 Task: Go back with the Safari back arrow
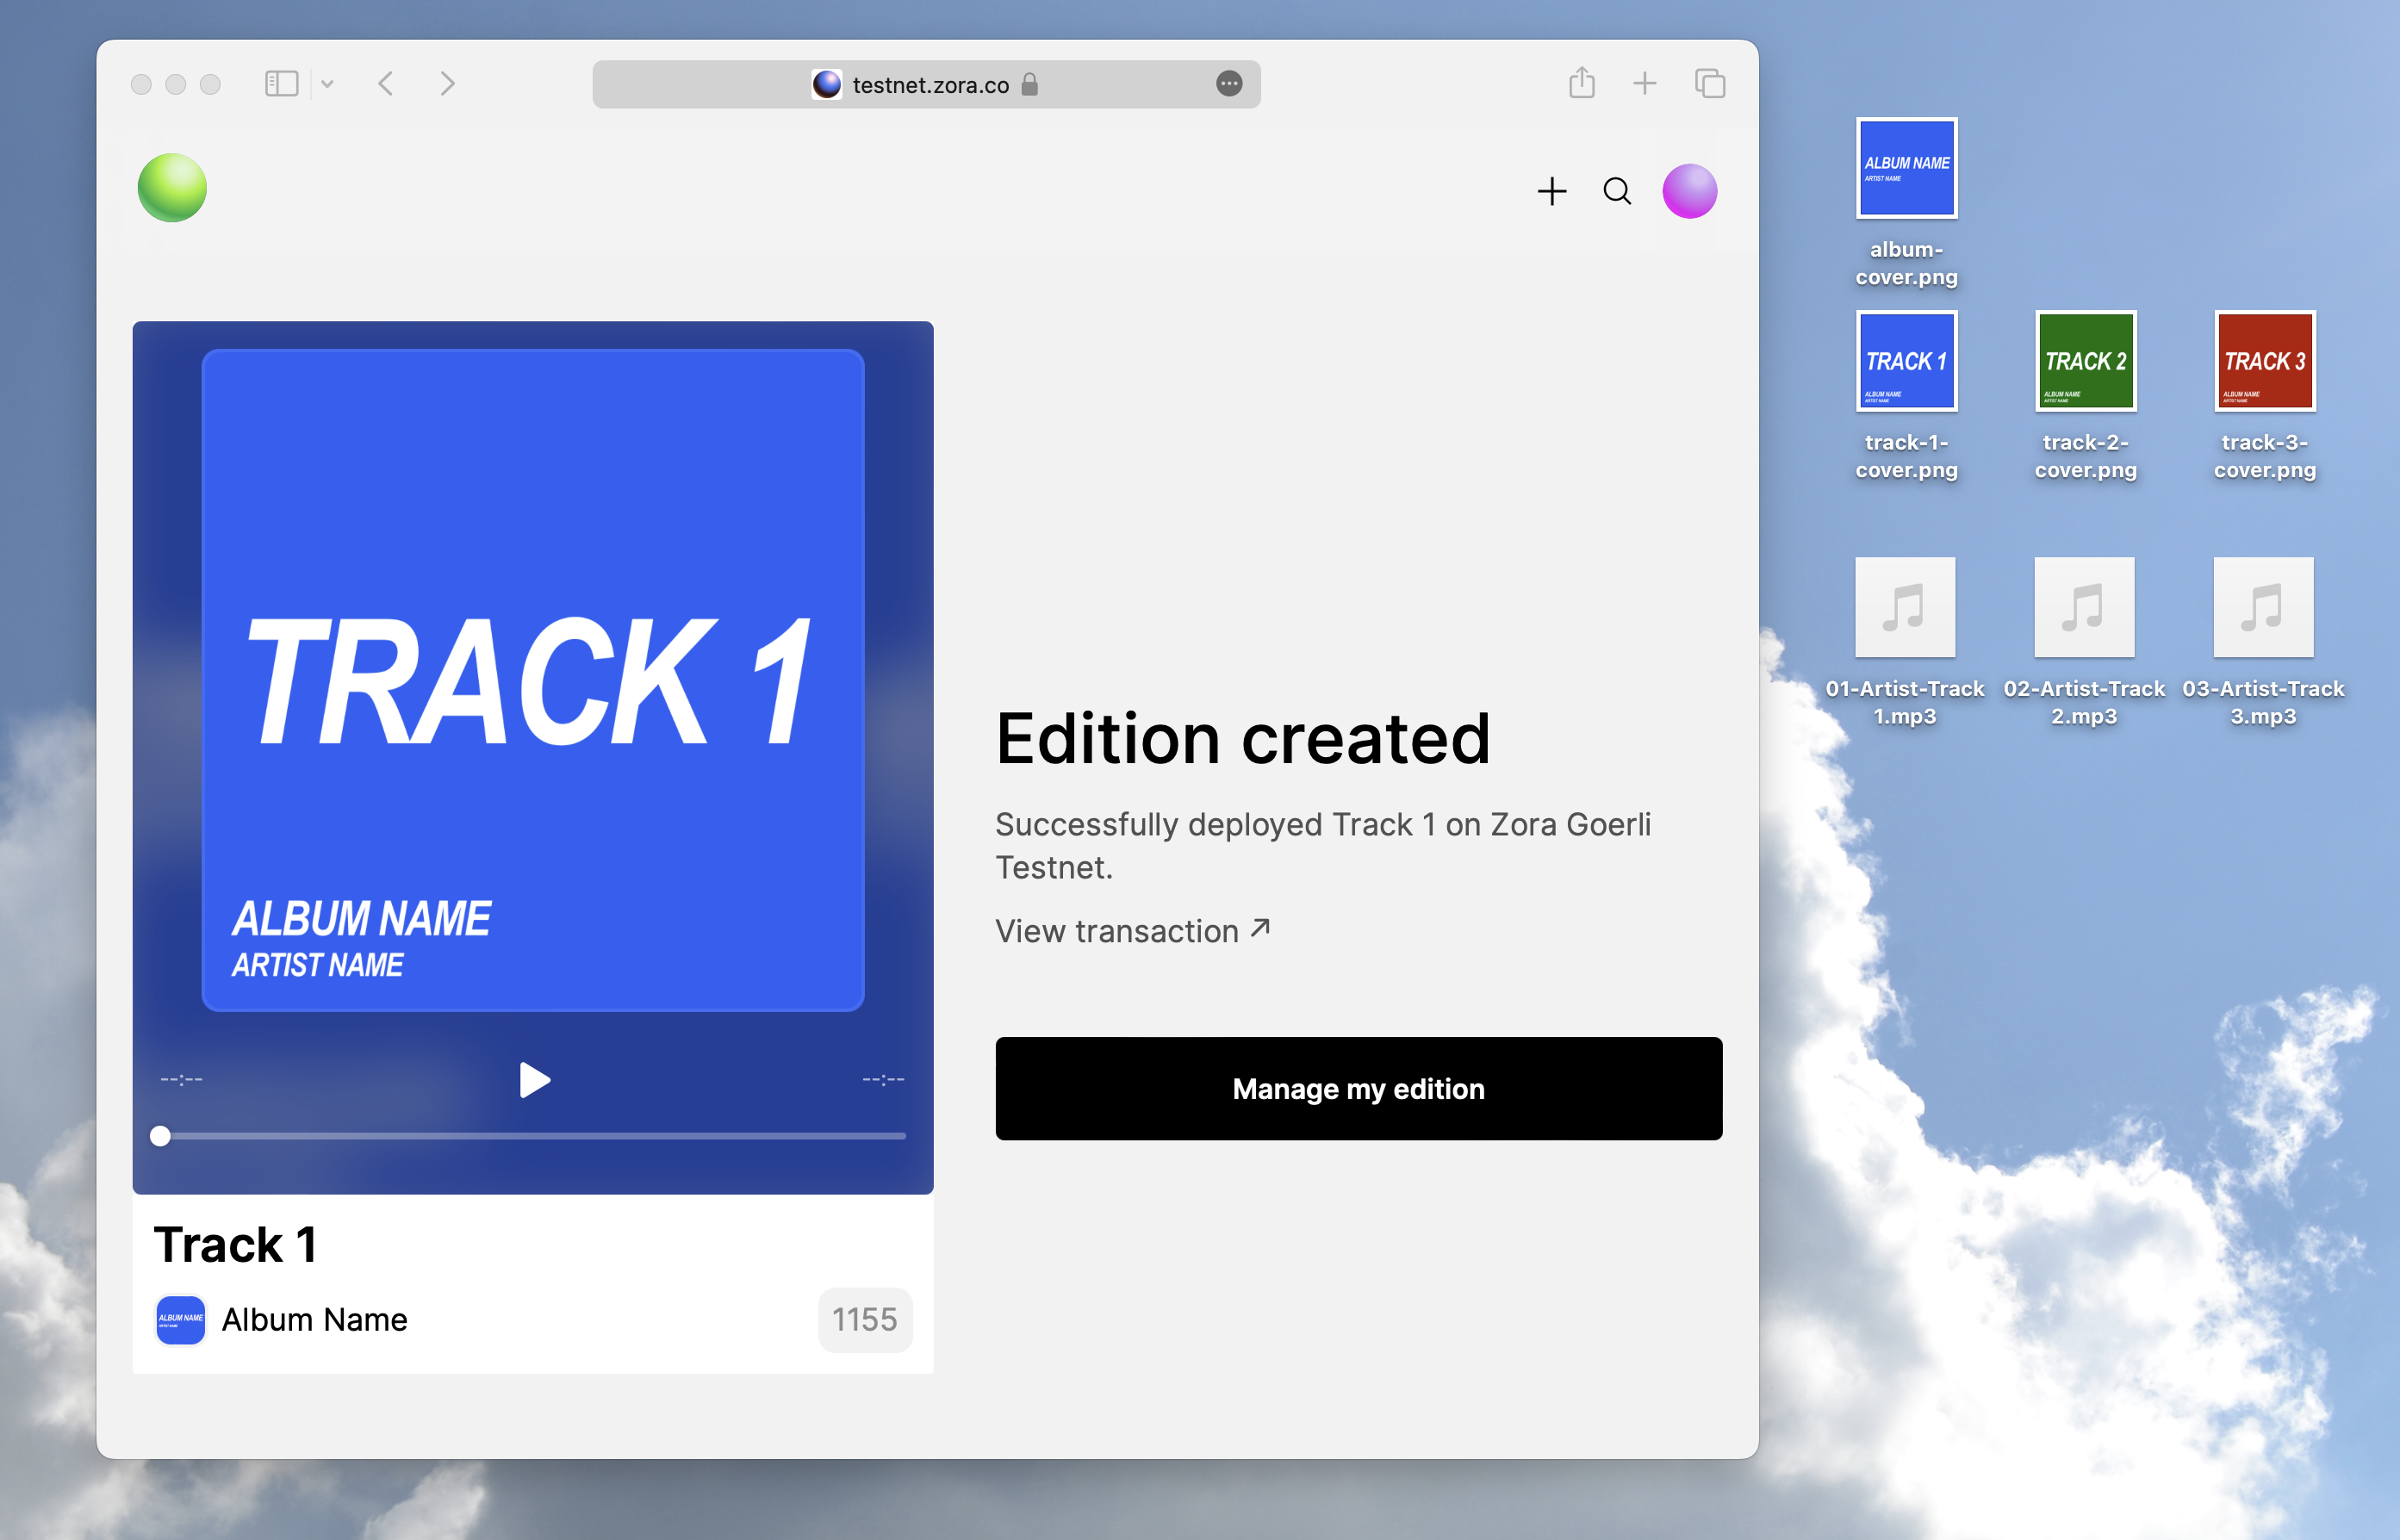tap(386, 84)
